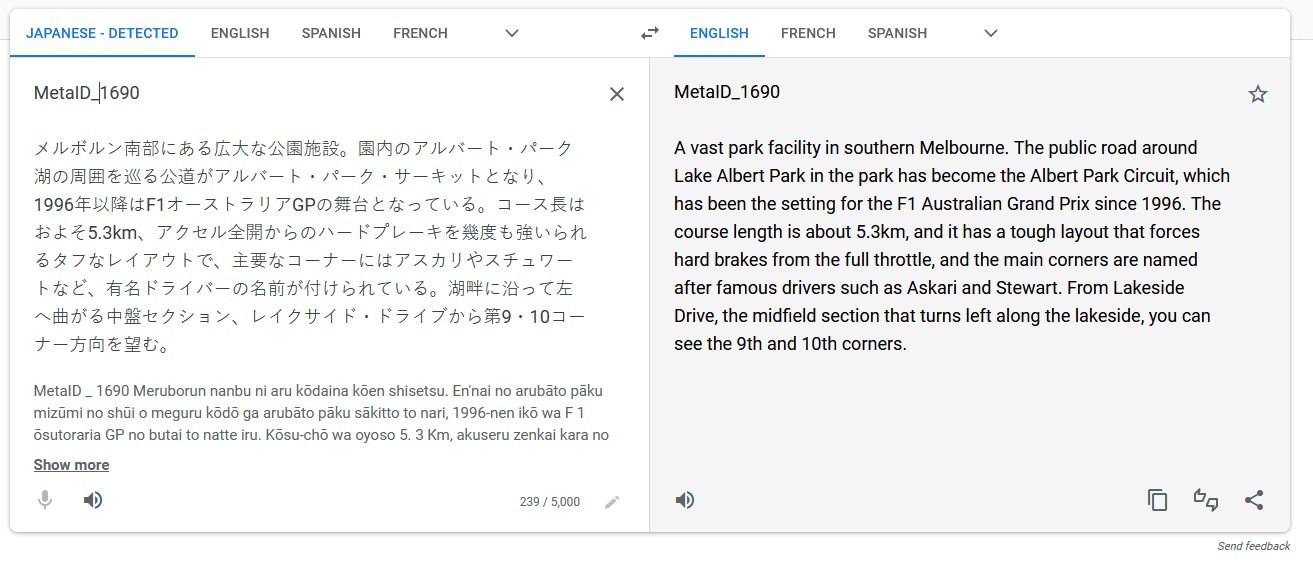Open the Send feedback link
This screenshot has height=563, width=1313.
(x=1254, y=546)
